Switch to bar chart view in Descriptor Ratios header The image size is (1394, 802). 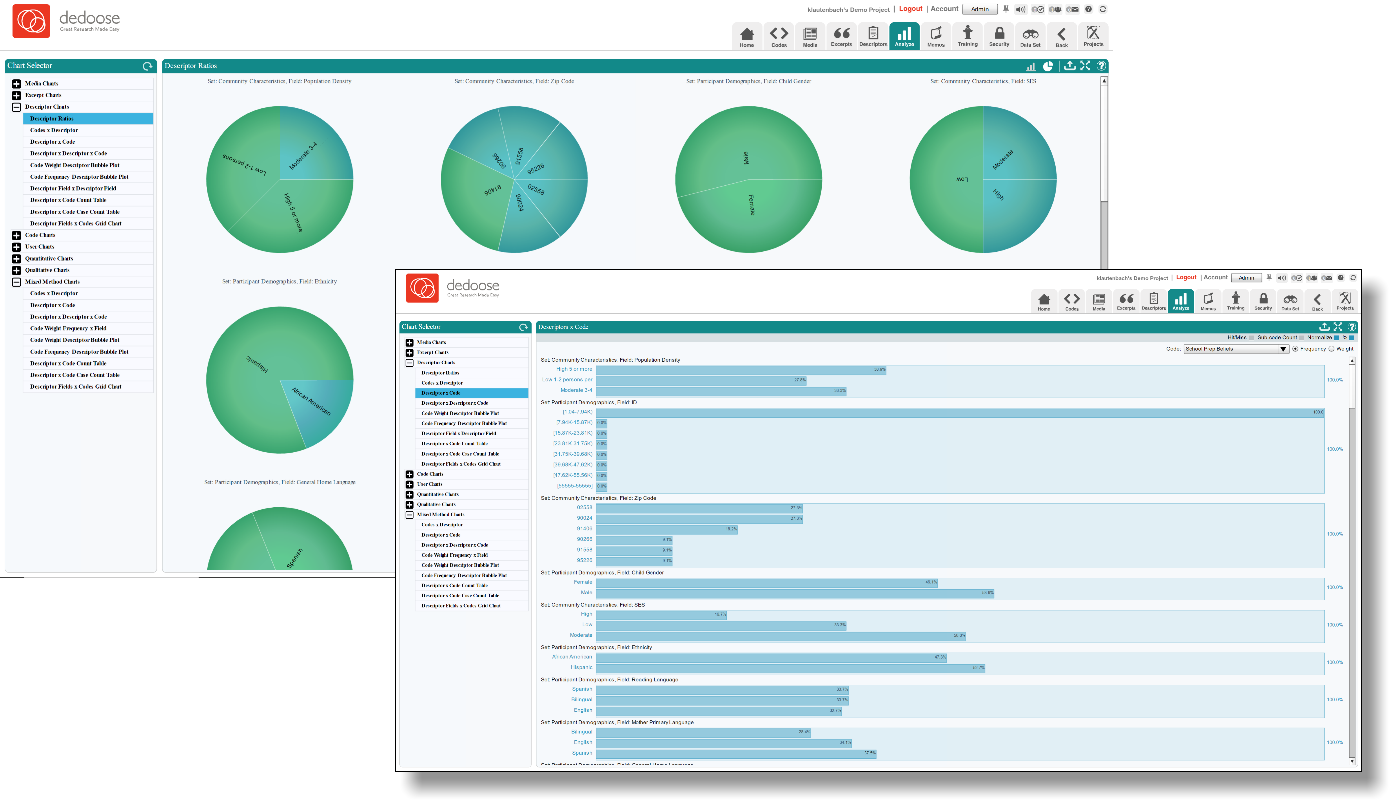[1031, 66]
